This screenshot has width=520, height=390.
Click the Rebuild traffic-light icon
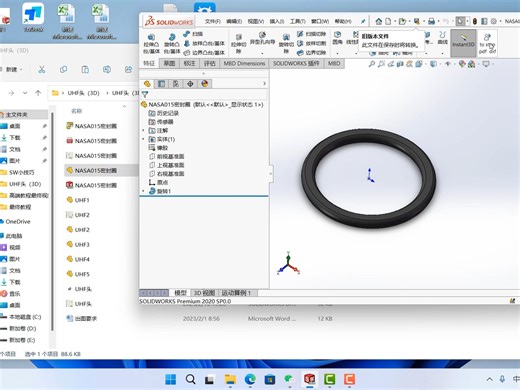tap(475, 21)
